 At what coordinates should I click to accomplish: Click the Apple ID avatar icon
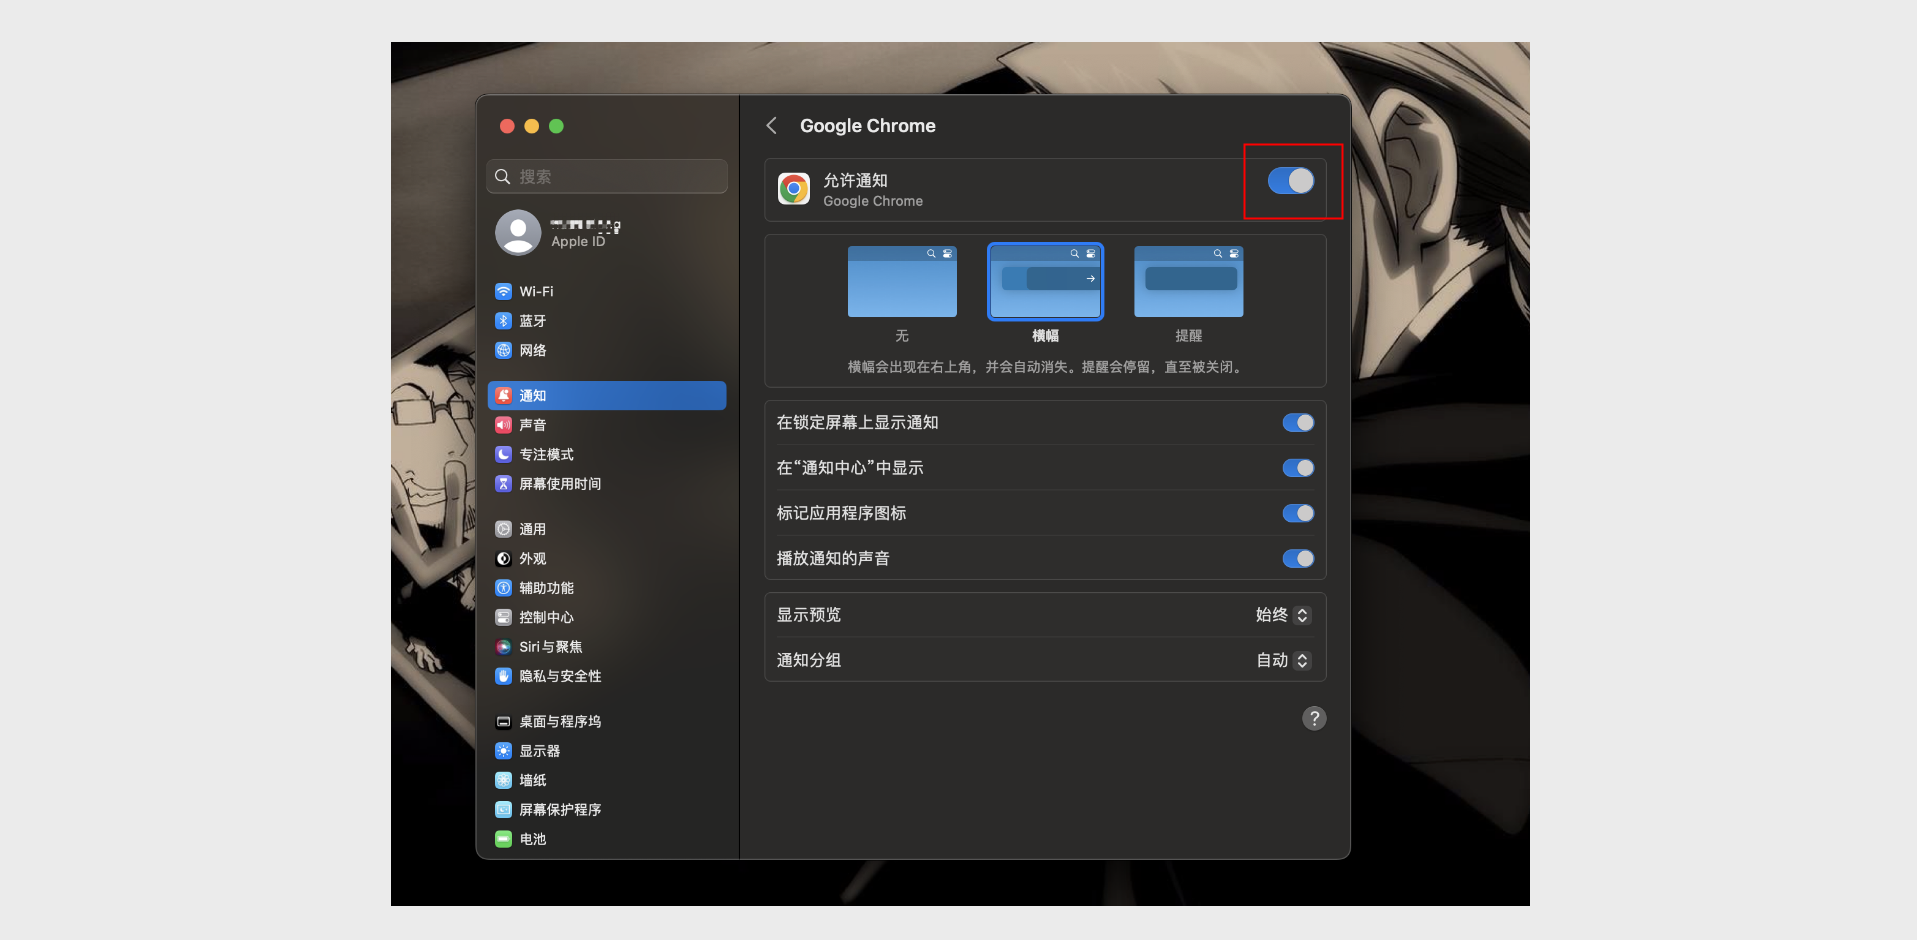[518, 232]
